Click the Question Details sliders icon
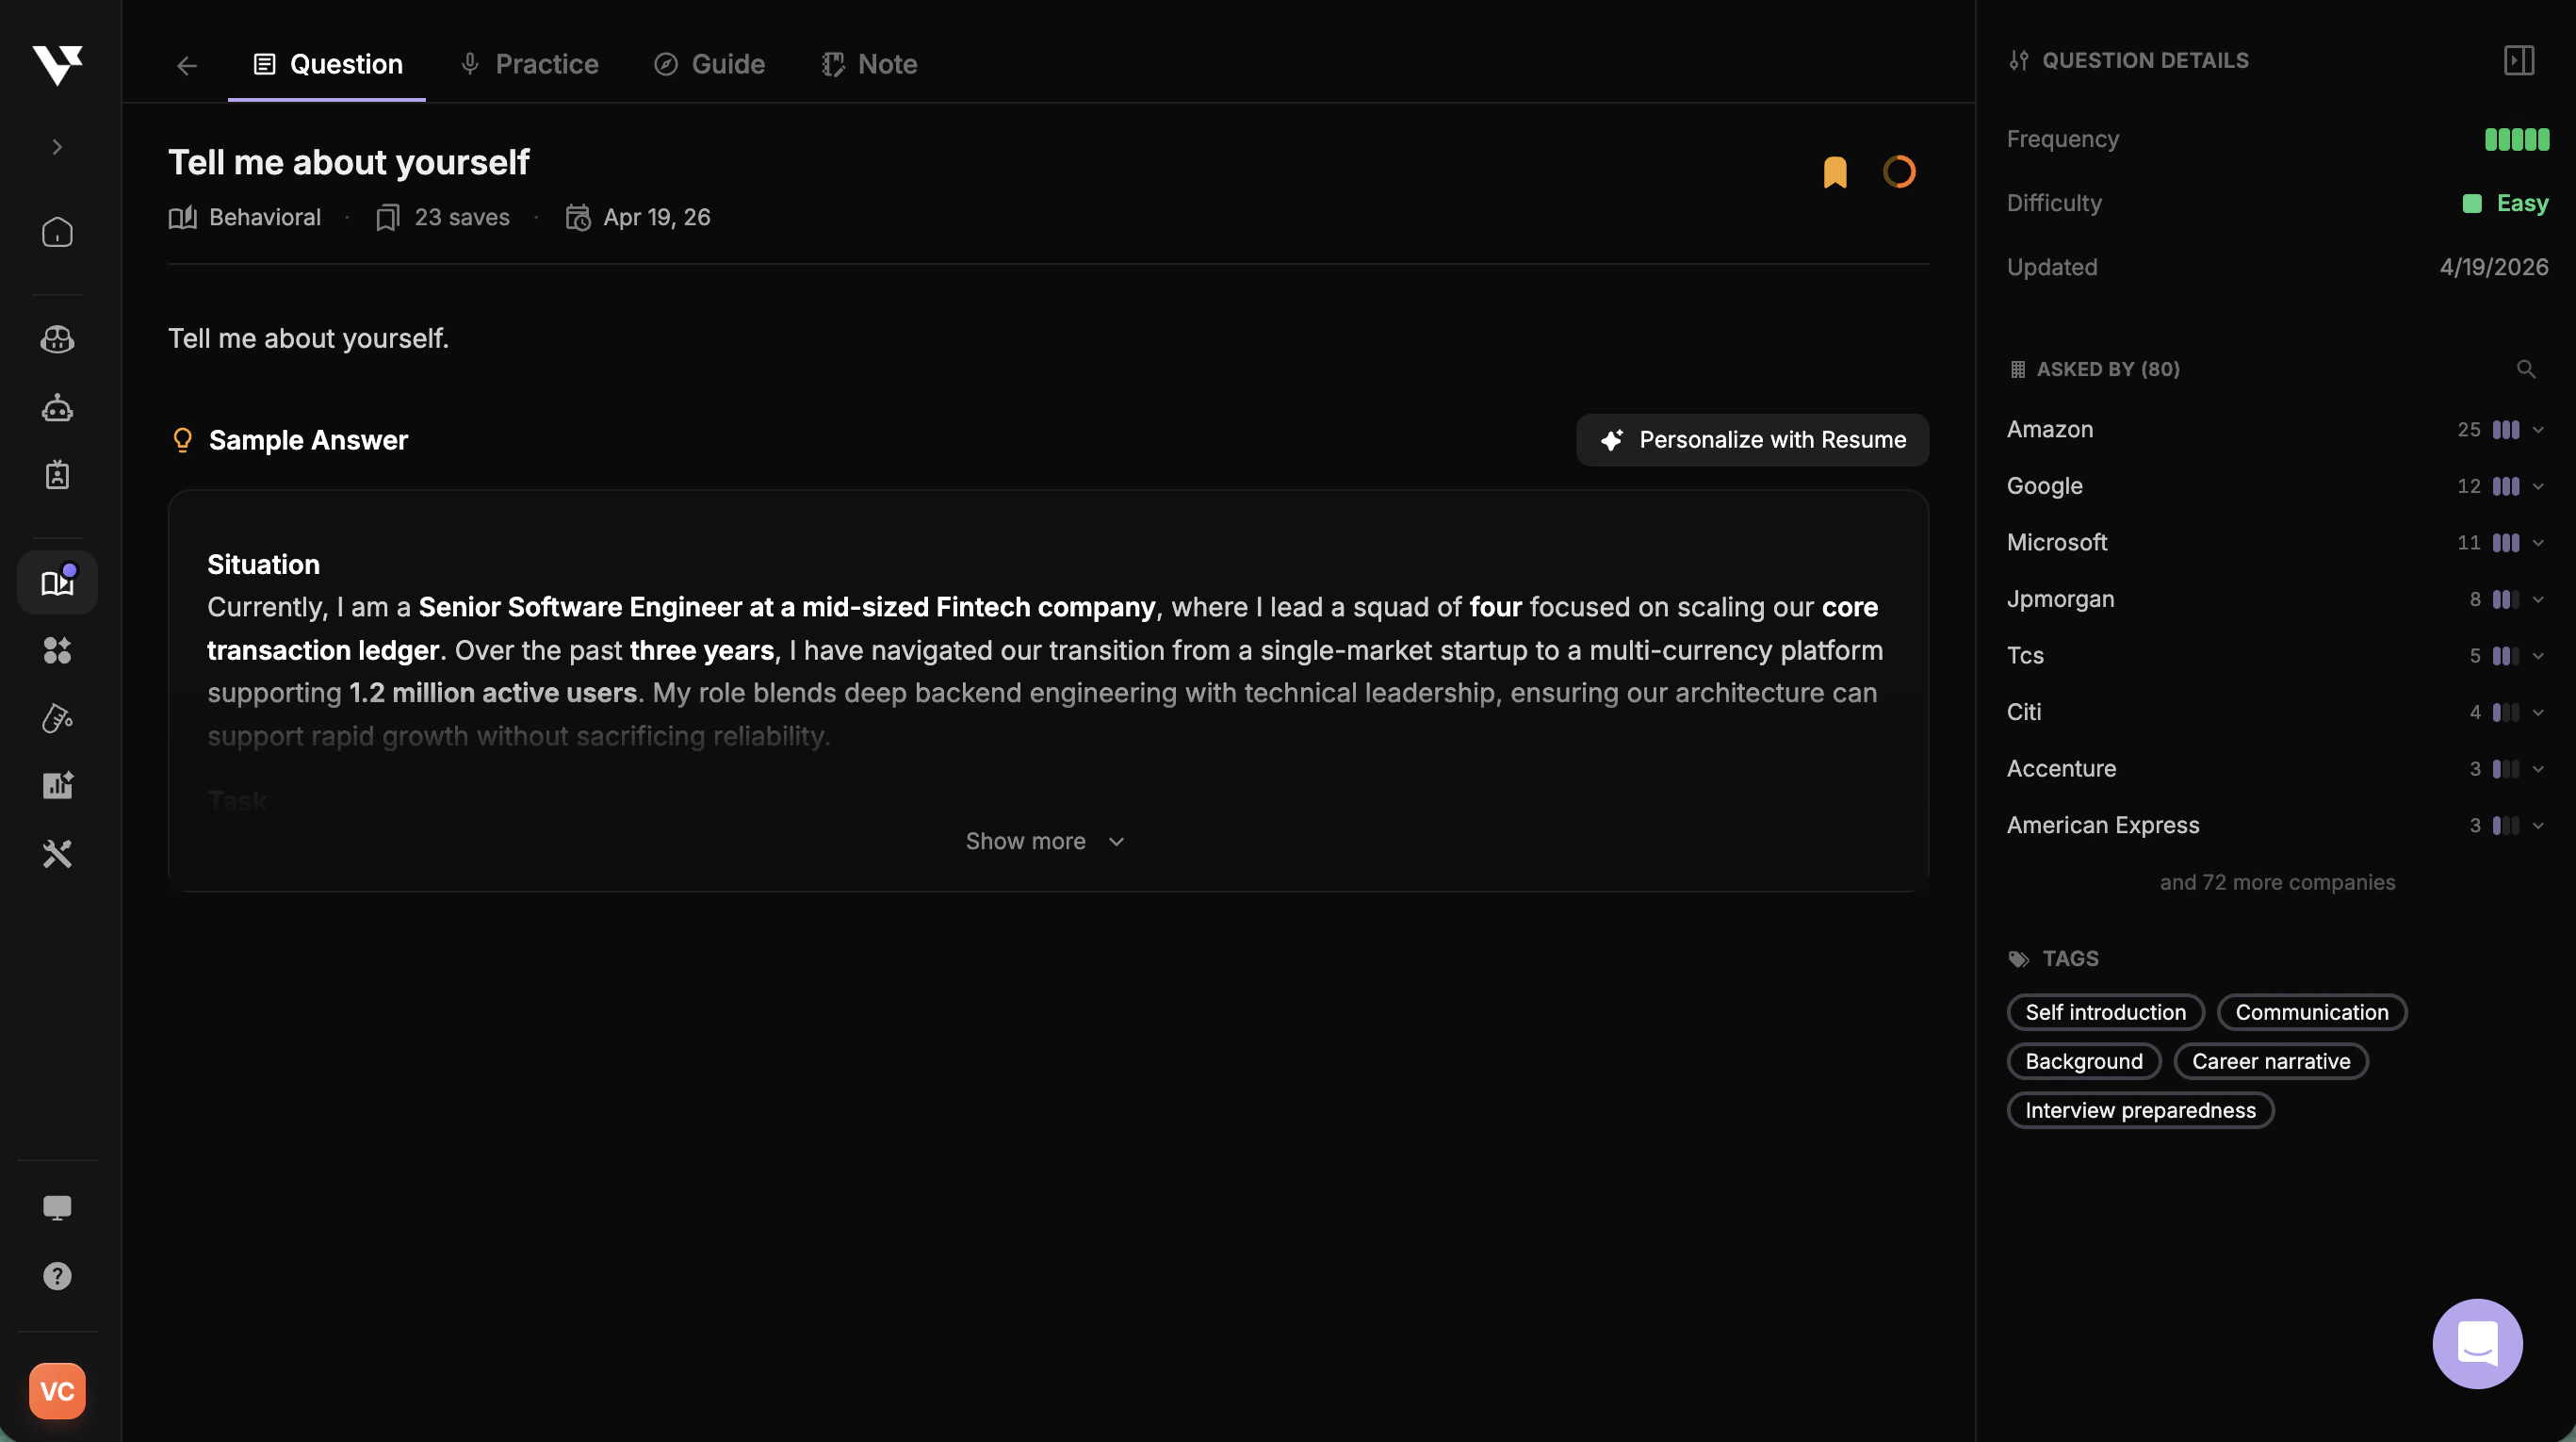The width and height of the screenshot is (2576, 1442). pyautogui.click(x=2019, y=61)
